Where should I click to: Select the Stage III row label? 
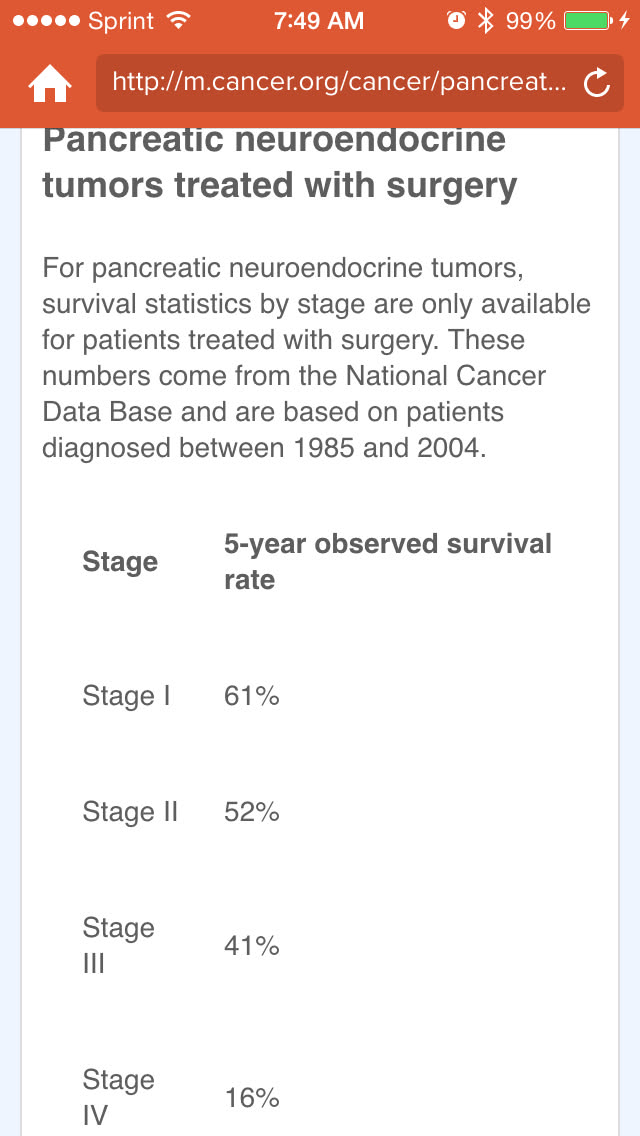pyautogui.click(x=118, y=945)
